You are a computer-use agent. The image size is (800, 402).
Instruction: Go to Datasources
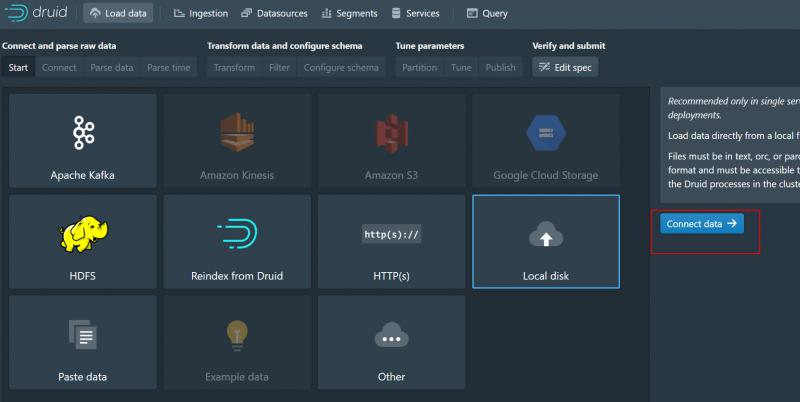[x=274, y=13]
